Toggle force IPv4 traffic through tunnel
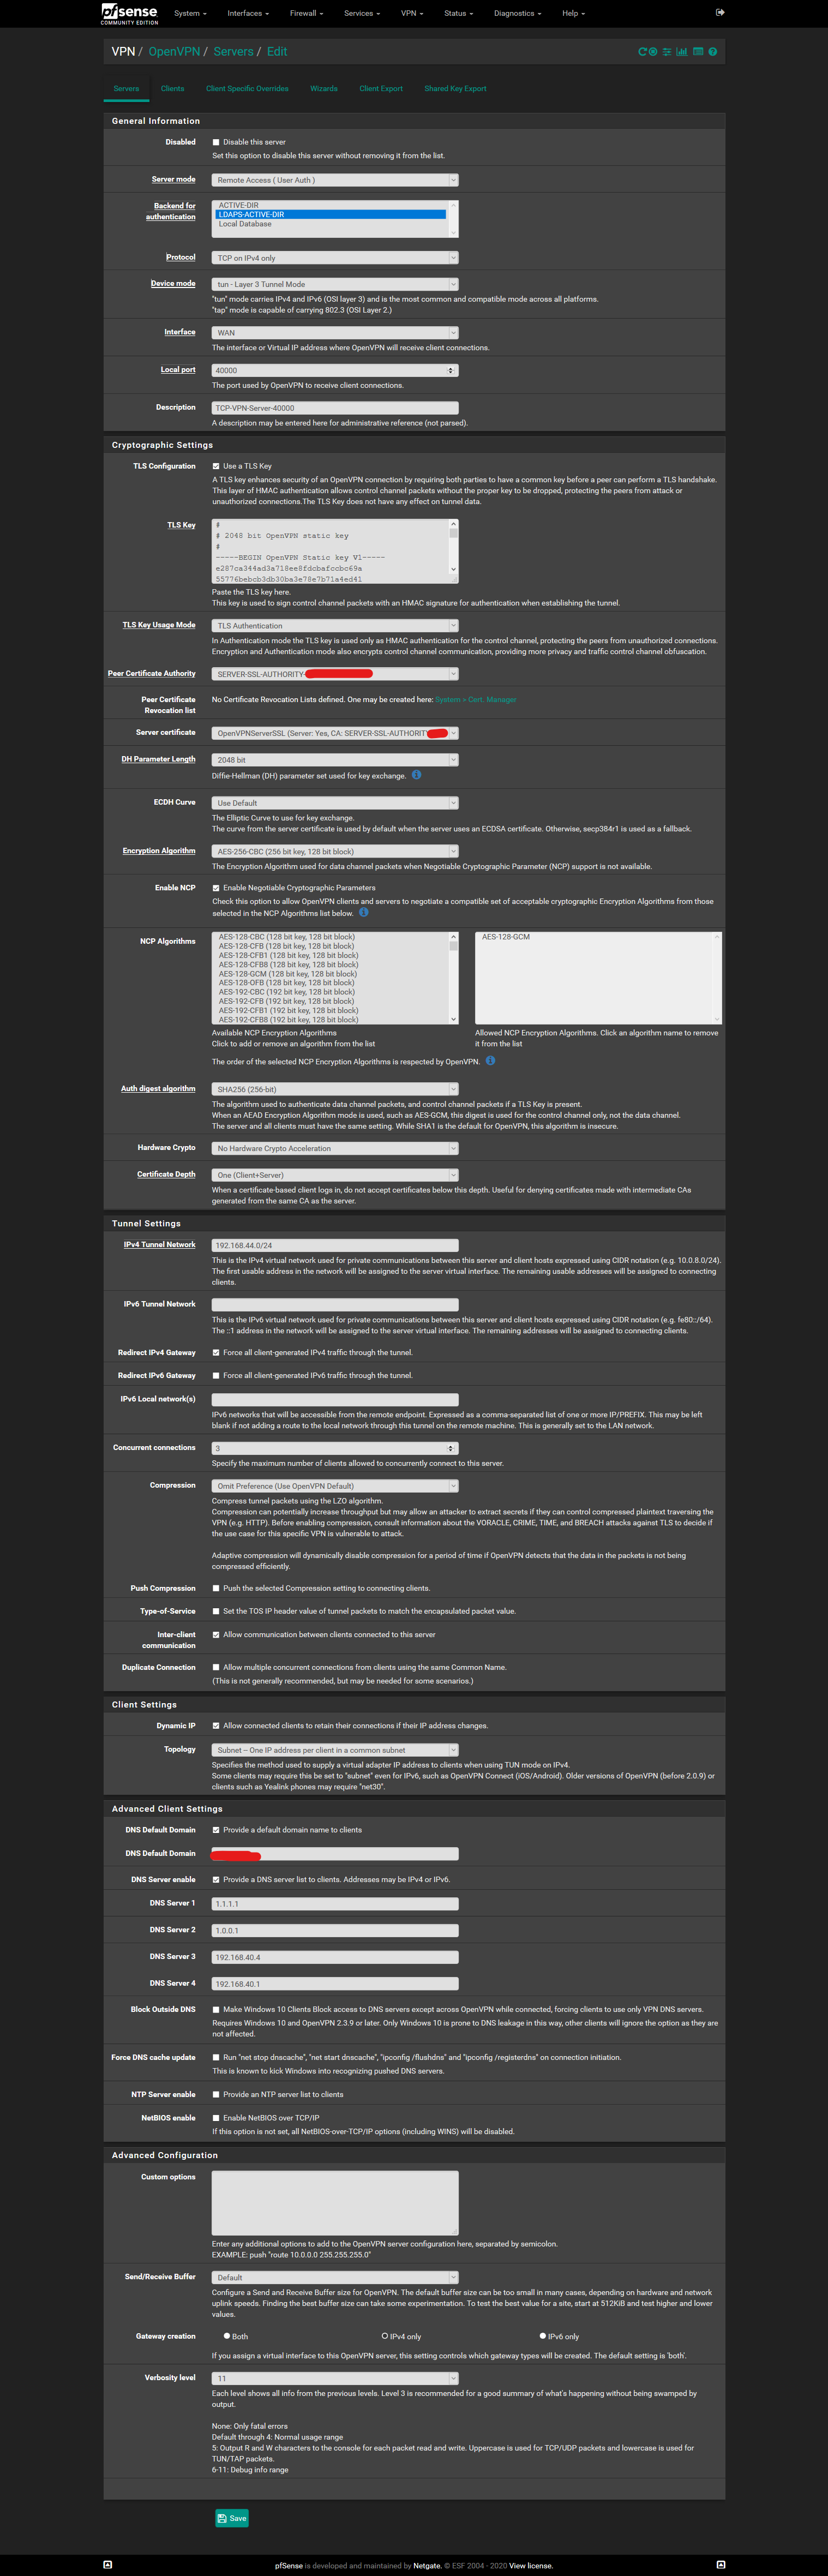Image resolution: width=828 pixels, height=2576 pixels. [x=216, y=1353]
